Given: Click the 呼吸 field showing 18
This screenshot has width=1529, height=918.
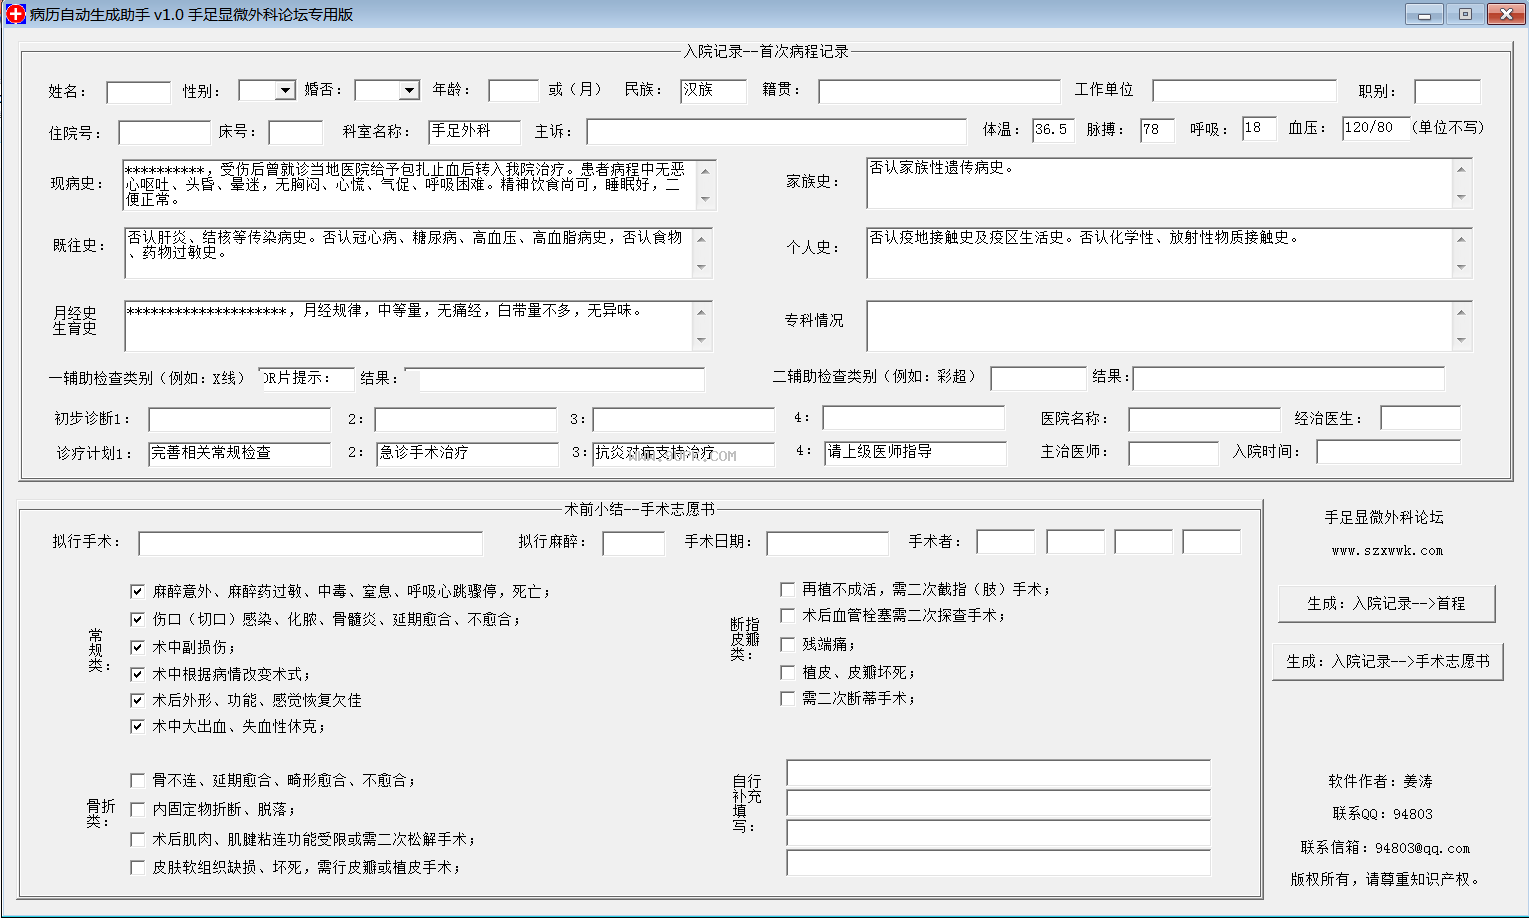Looking at the screenshot, I should point(1259,129).
